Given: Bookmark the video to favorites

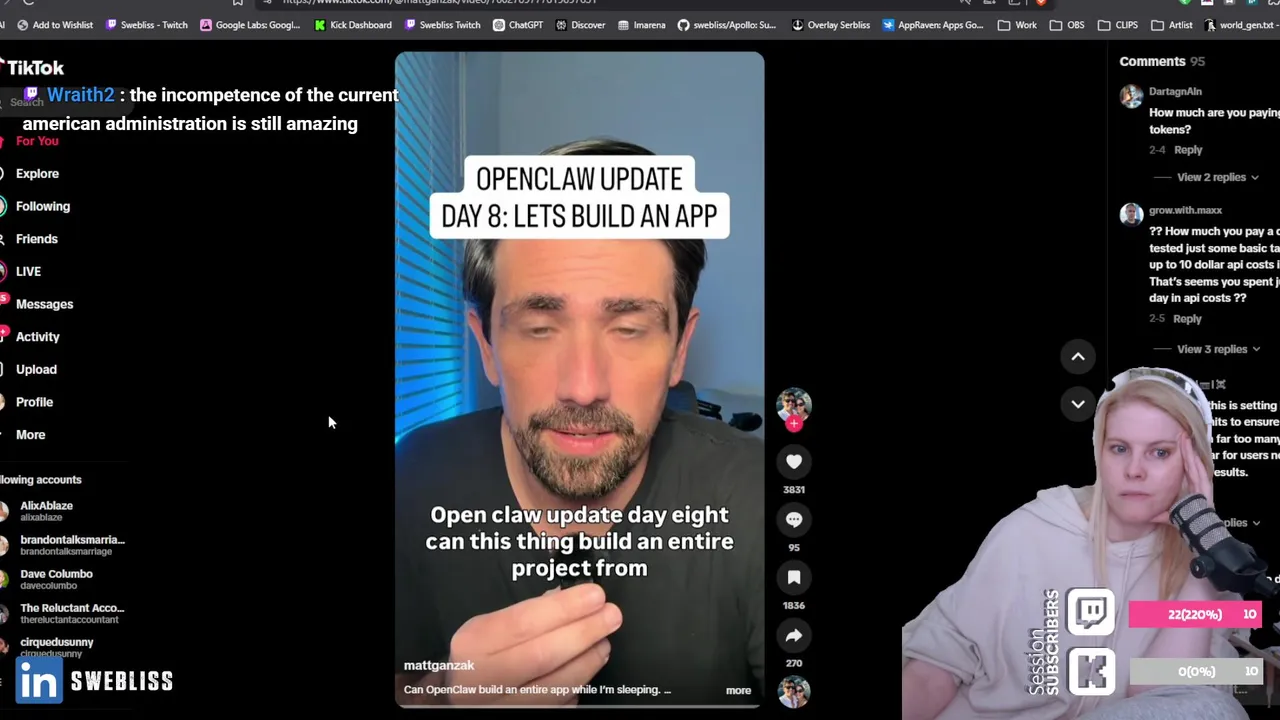Looking at the screenshot, I should click(x=794, y=578).
